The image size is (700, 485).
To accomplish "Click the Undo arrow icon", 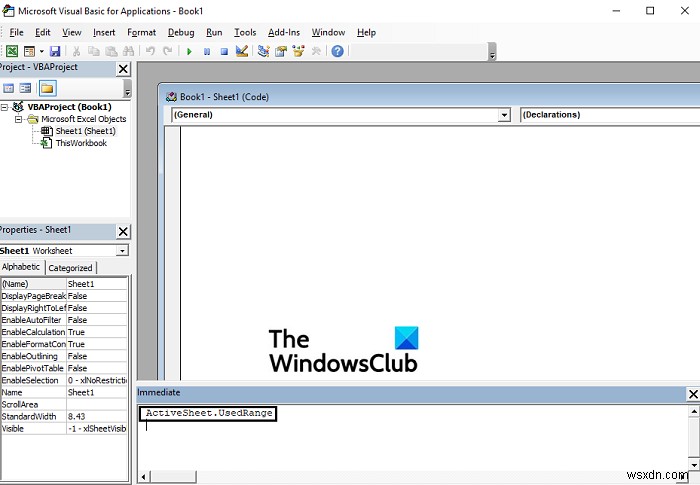I will pos(150,51).
